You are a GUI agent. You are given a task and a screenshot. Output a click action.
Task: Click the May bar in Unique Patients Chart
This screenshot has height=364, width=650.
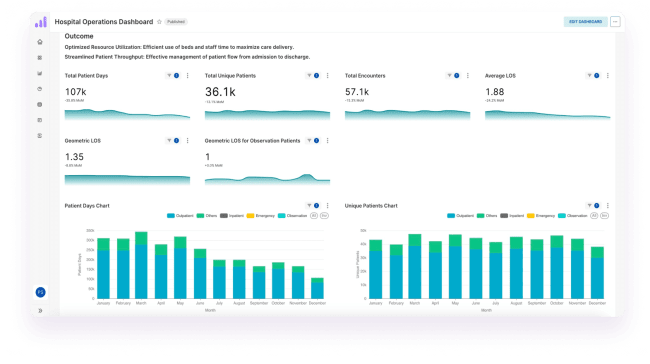point(455,267)
